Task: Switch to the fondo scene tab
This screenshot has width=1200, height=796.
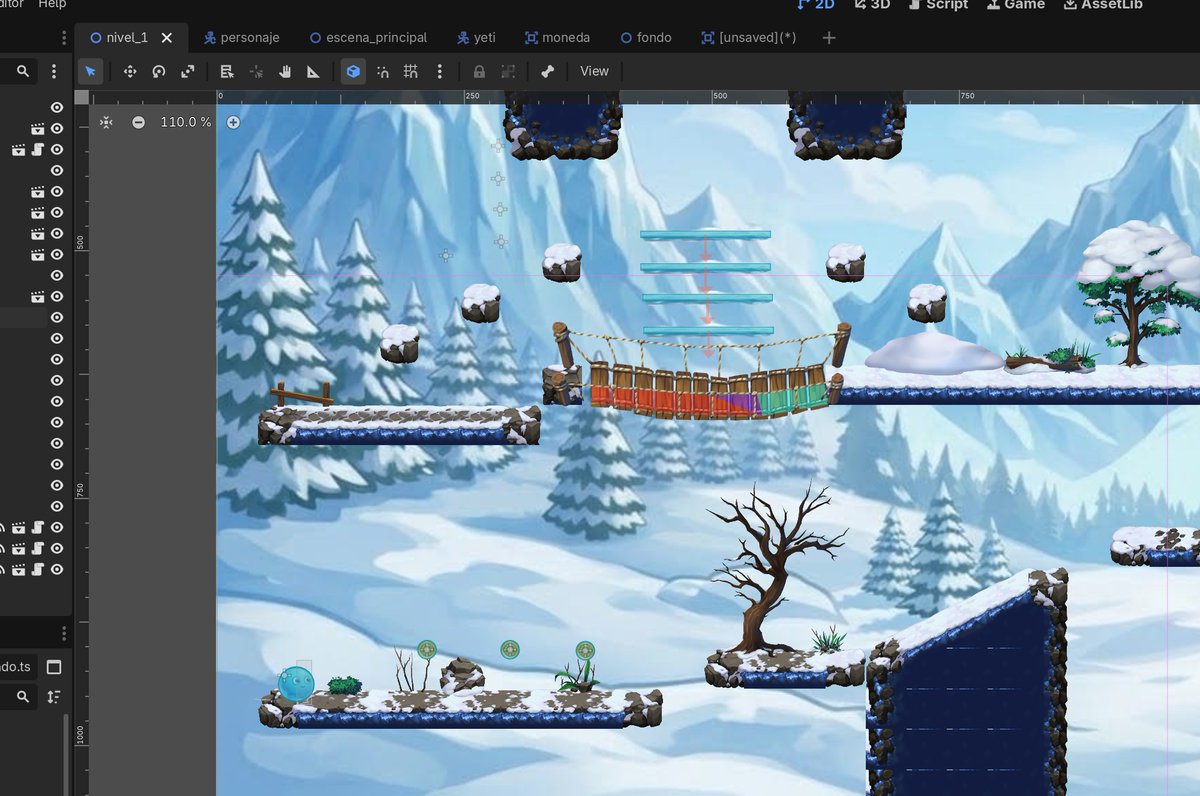Action: coord(645,38)
